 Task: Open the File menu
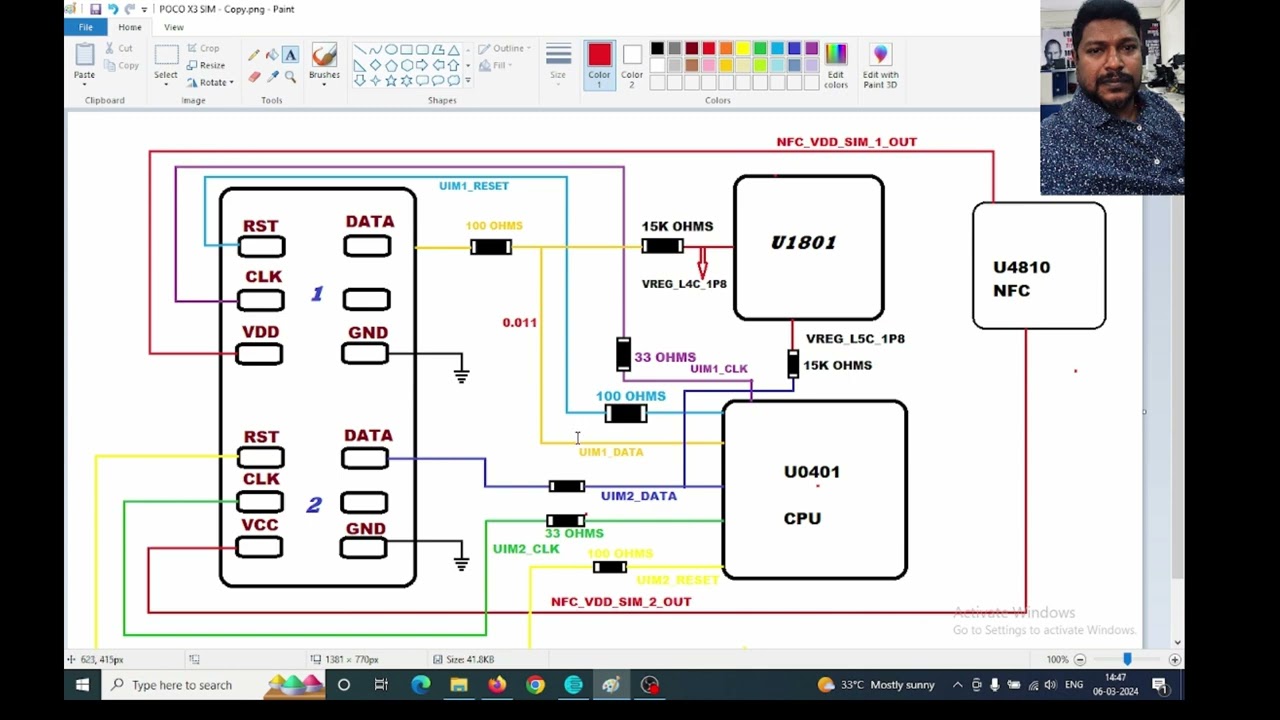(86, 27)
